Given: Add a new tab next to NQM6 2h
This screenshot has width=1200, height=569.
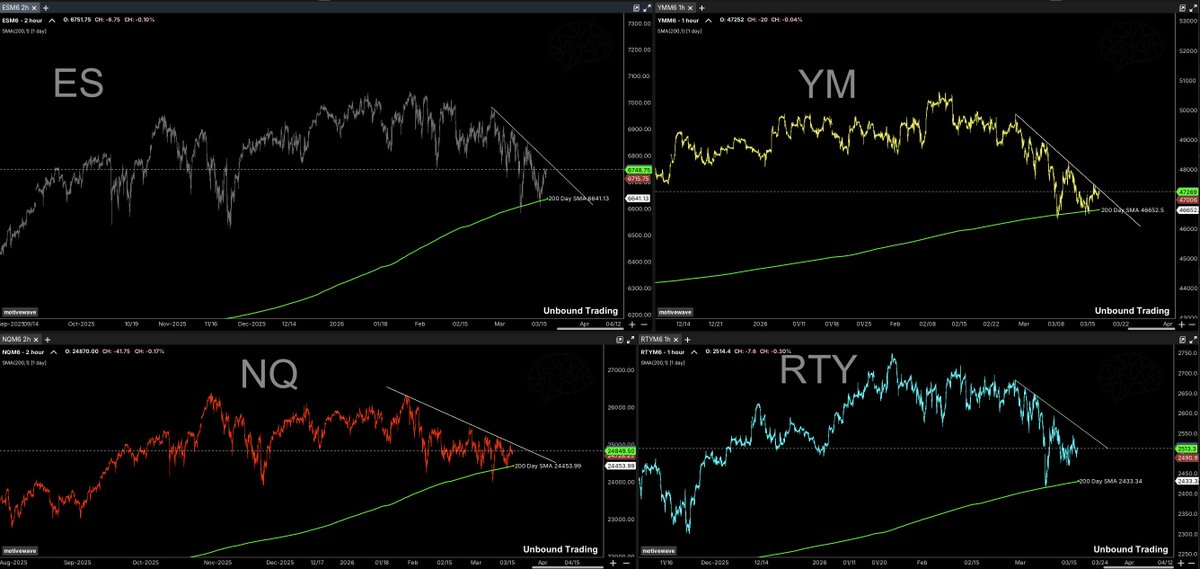Looking at the screenshot, I should (47, 340).
